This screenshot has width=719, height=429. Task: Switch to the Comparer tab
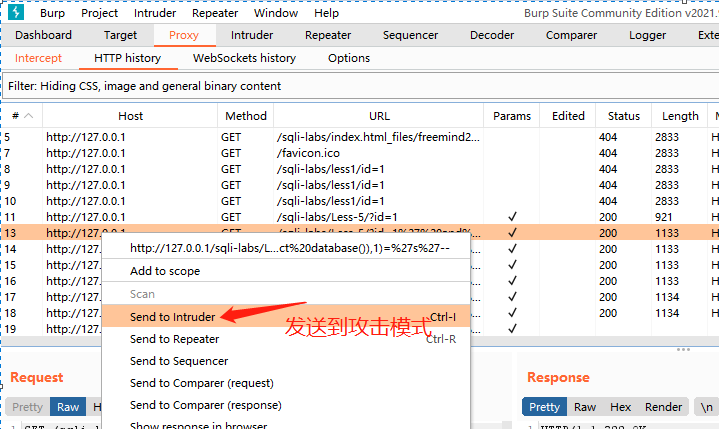[571, 35]
